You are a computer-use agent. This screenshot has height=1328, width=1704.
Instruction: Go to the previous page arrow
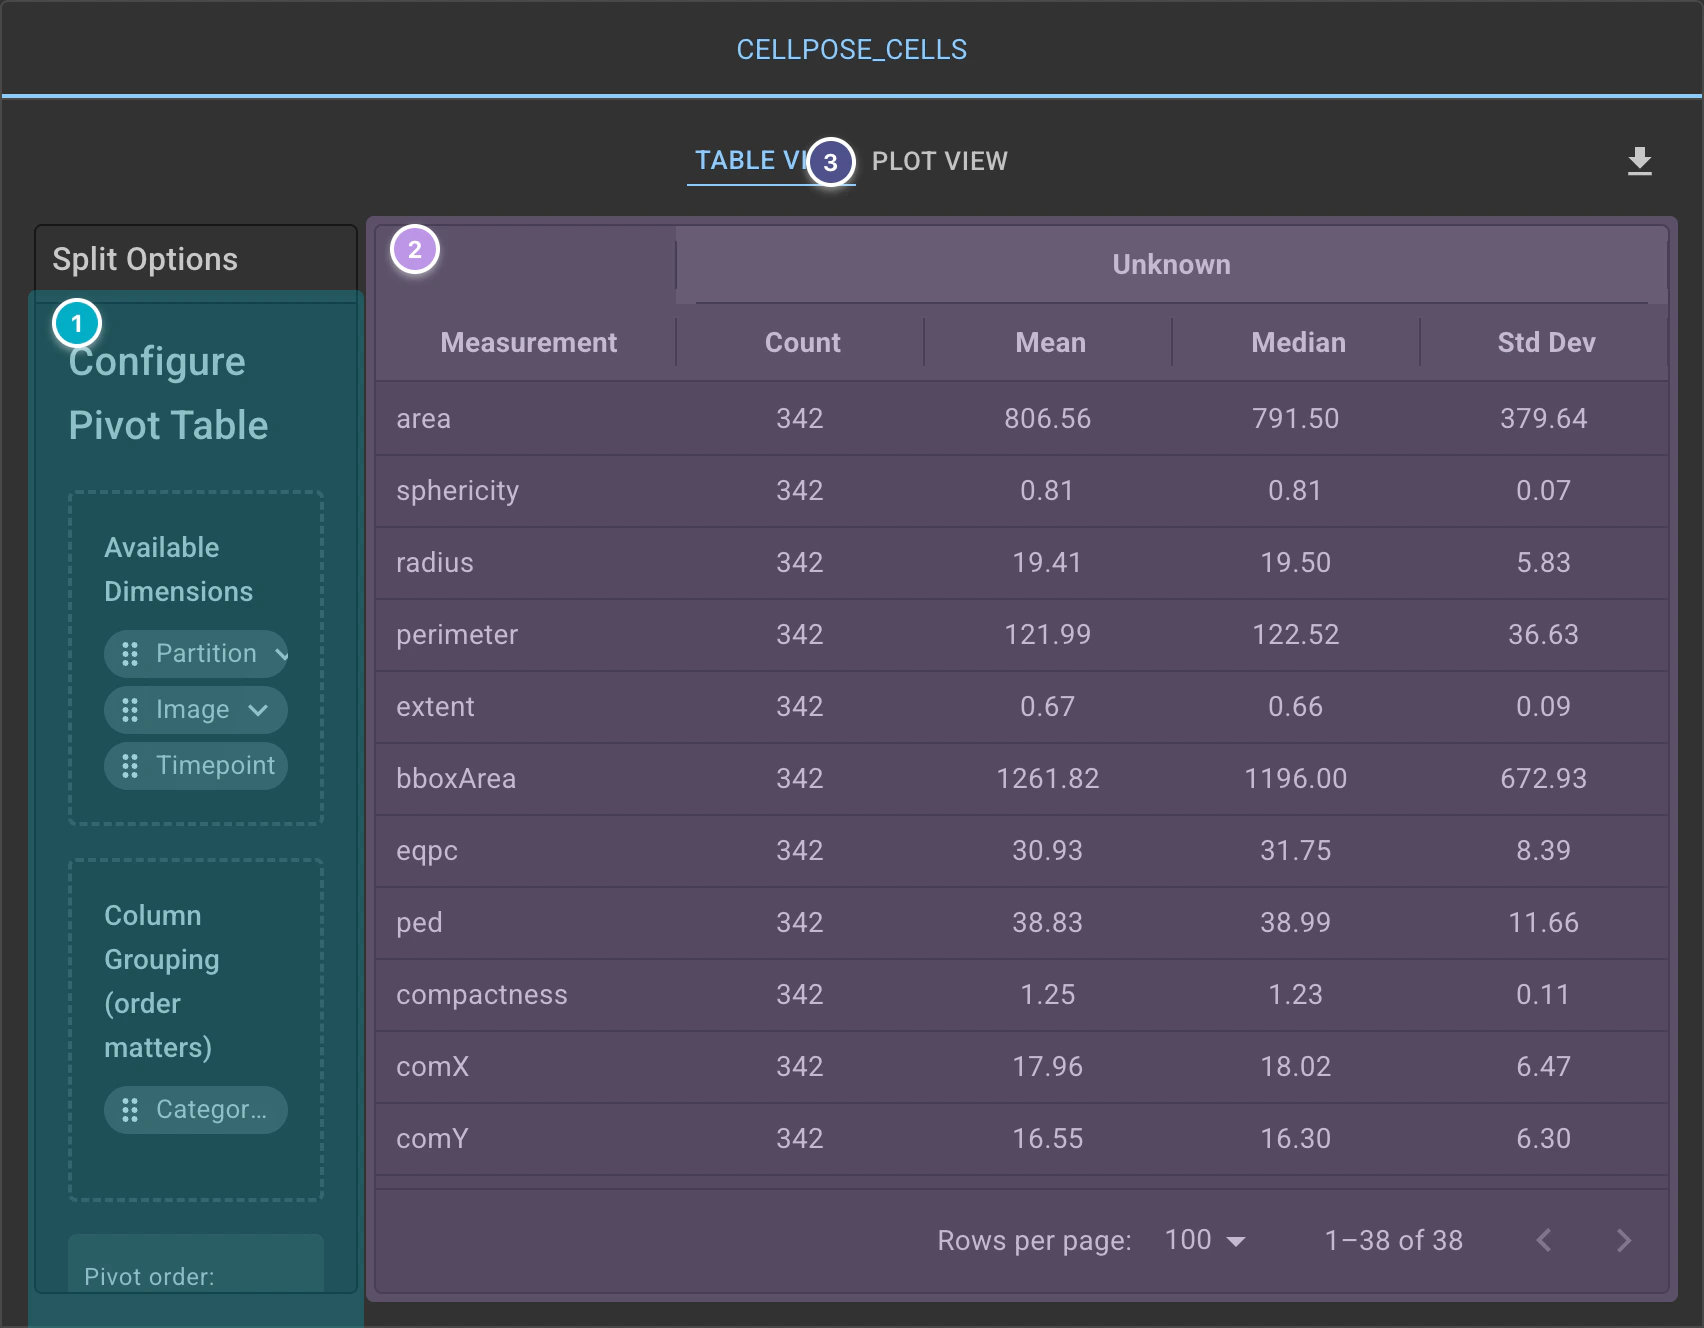[x=1544, y=1240]
